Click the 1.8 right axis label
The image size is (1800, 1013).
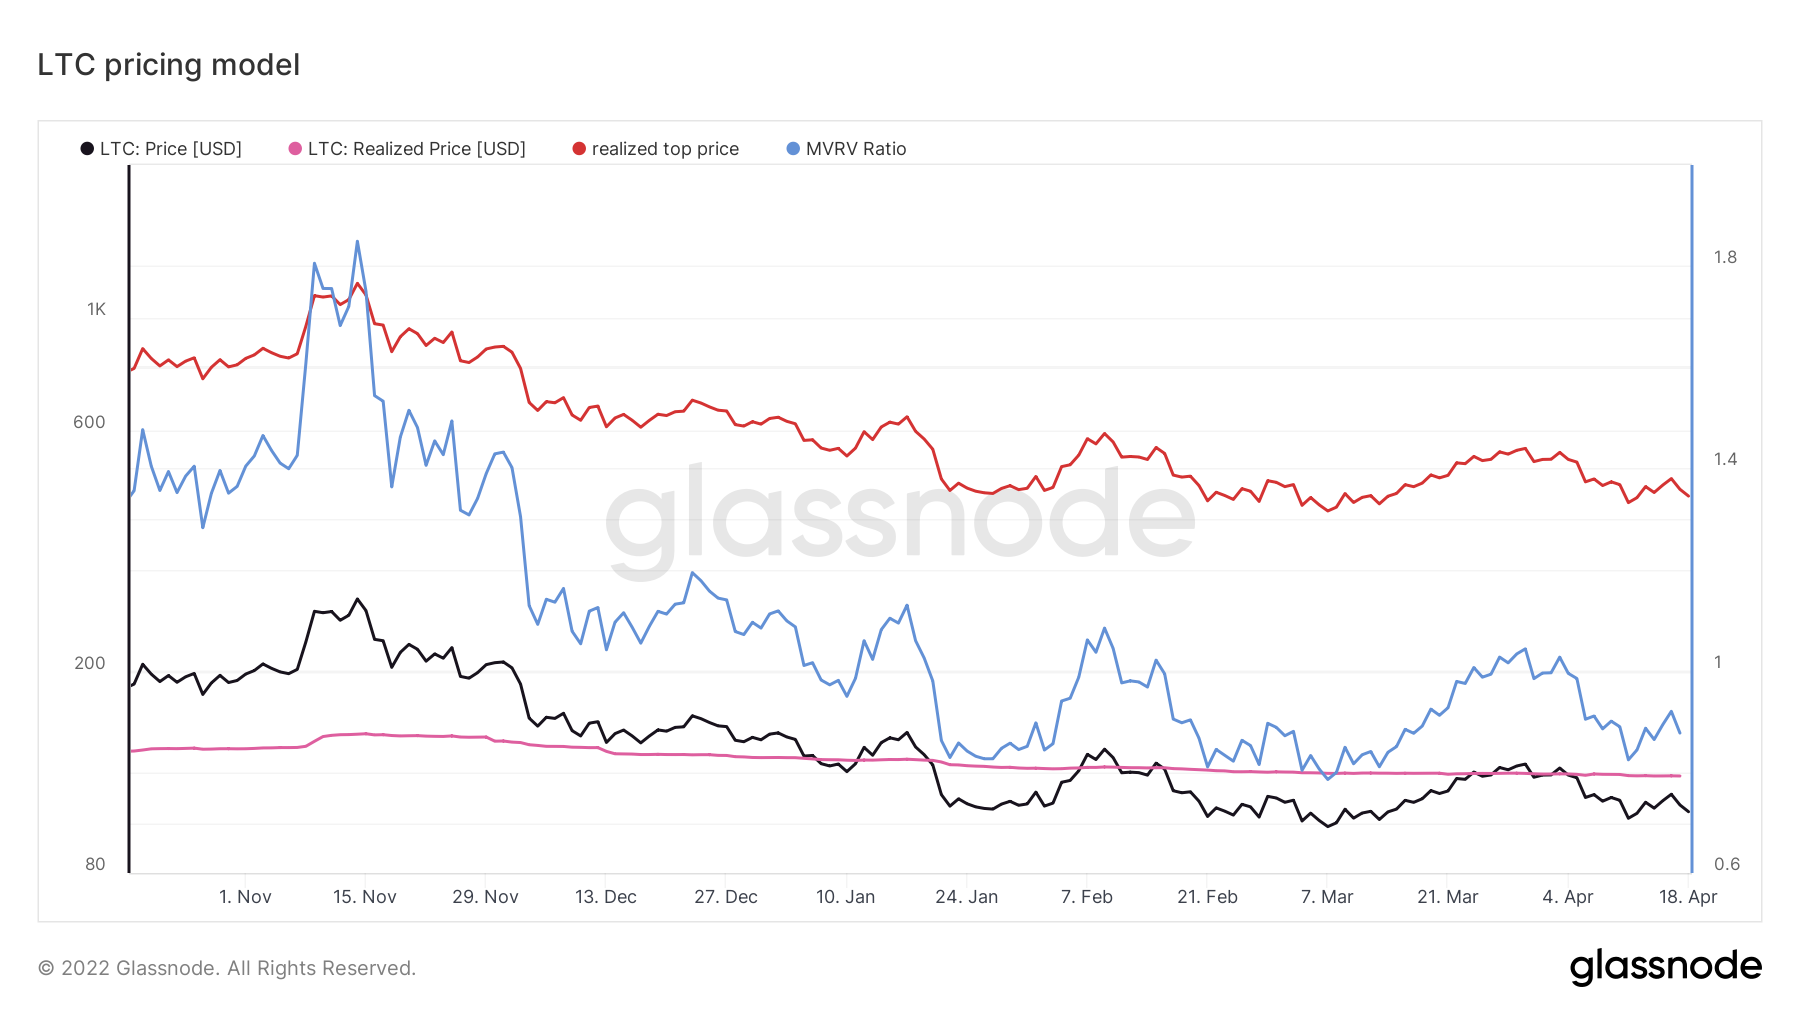pos(1725,257)
